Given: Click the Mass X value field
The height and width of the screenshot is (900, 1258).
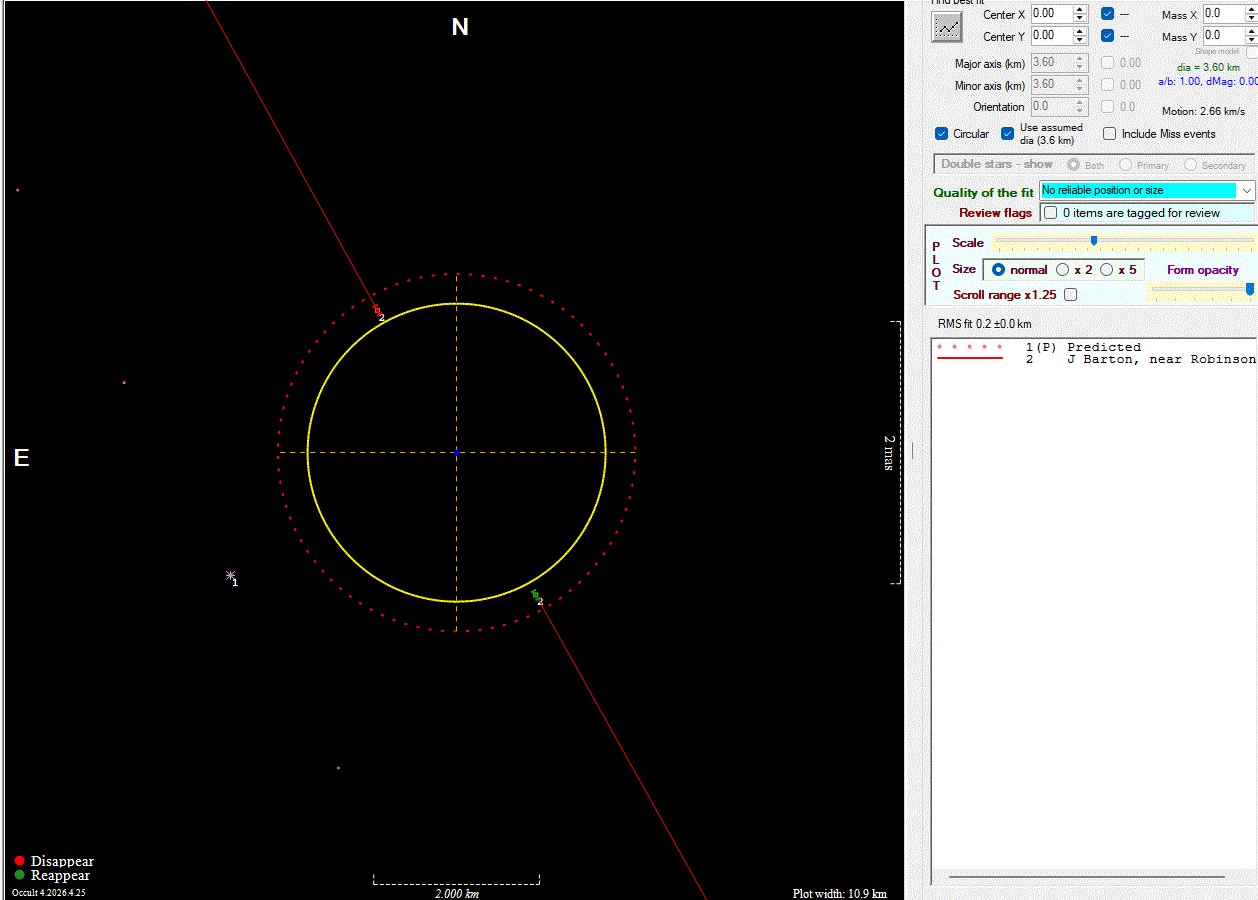Looking at the screenshot, I should click(x=1224, y=14).
